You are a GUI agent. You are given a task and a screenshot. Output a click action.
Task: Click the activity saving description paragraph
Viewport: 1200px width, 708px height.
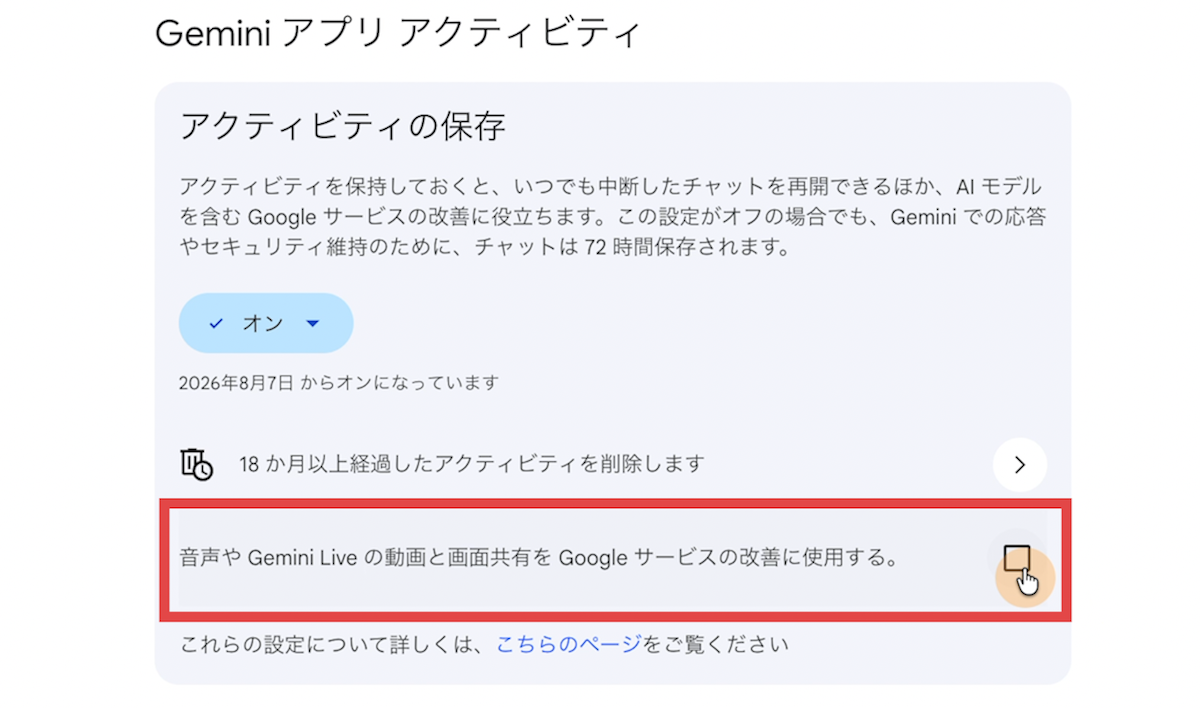[613, 217]
